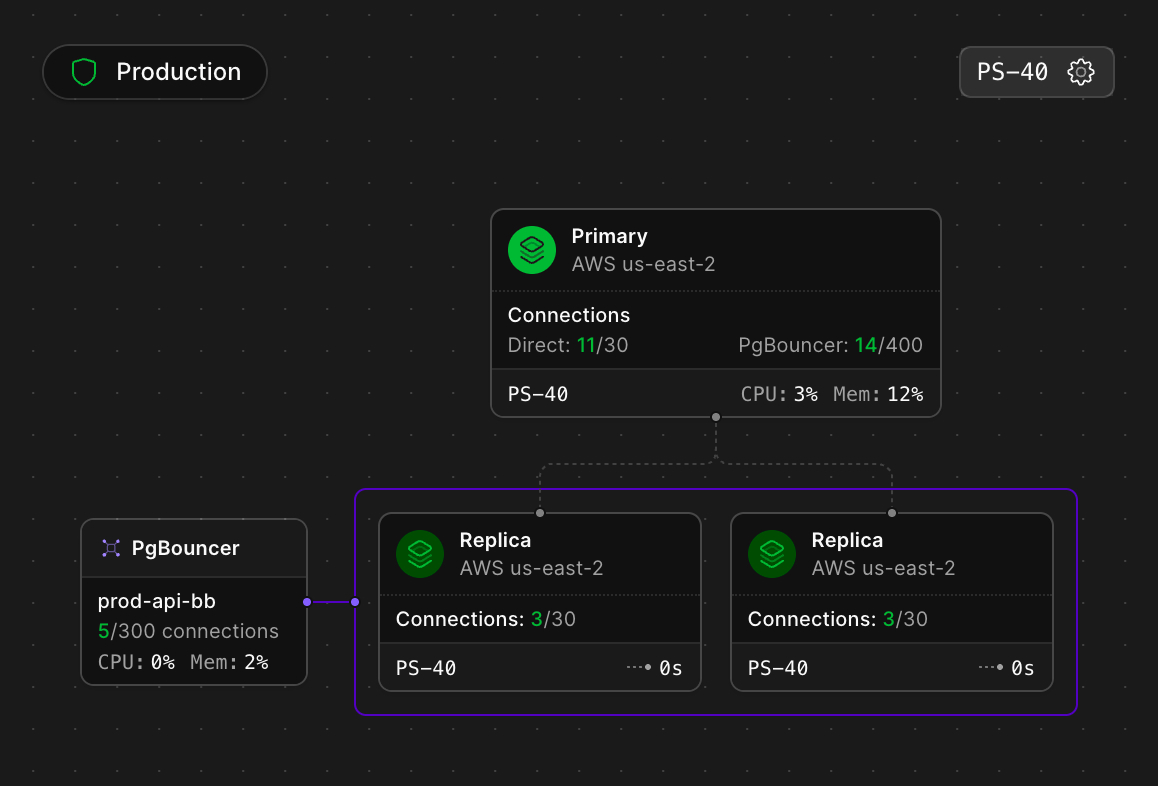The width and height of the screenshot is (1158, 786).
Task: Click the left Replica's Connections 3/30 row
Action: (x=486, y=619)
